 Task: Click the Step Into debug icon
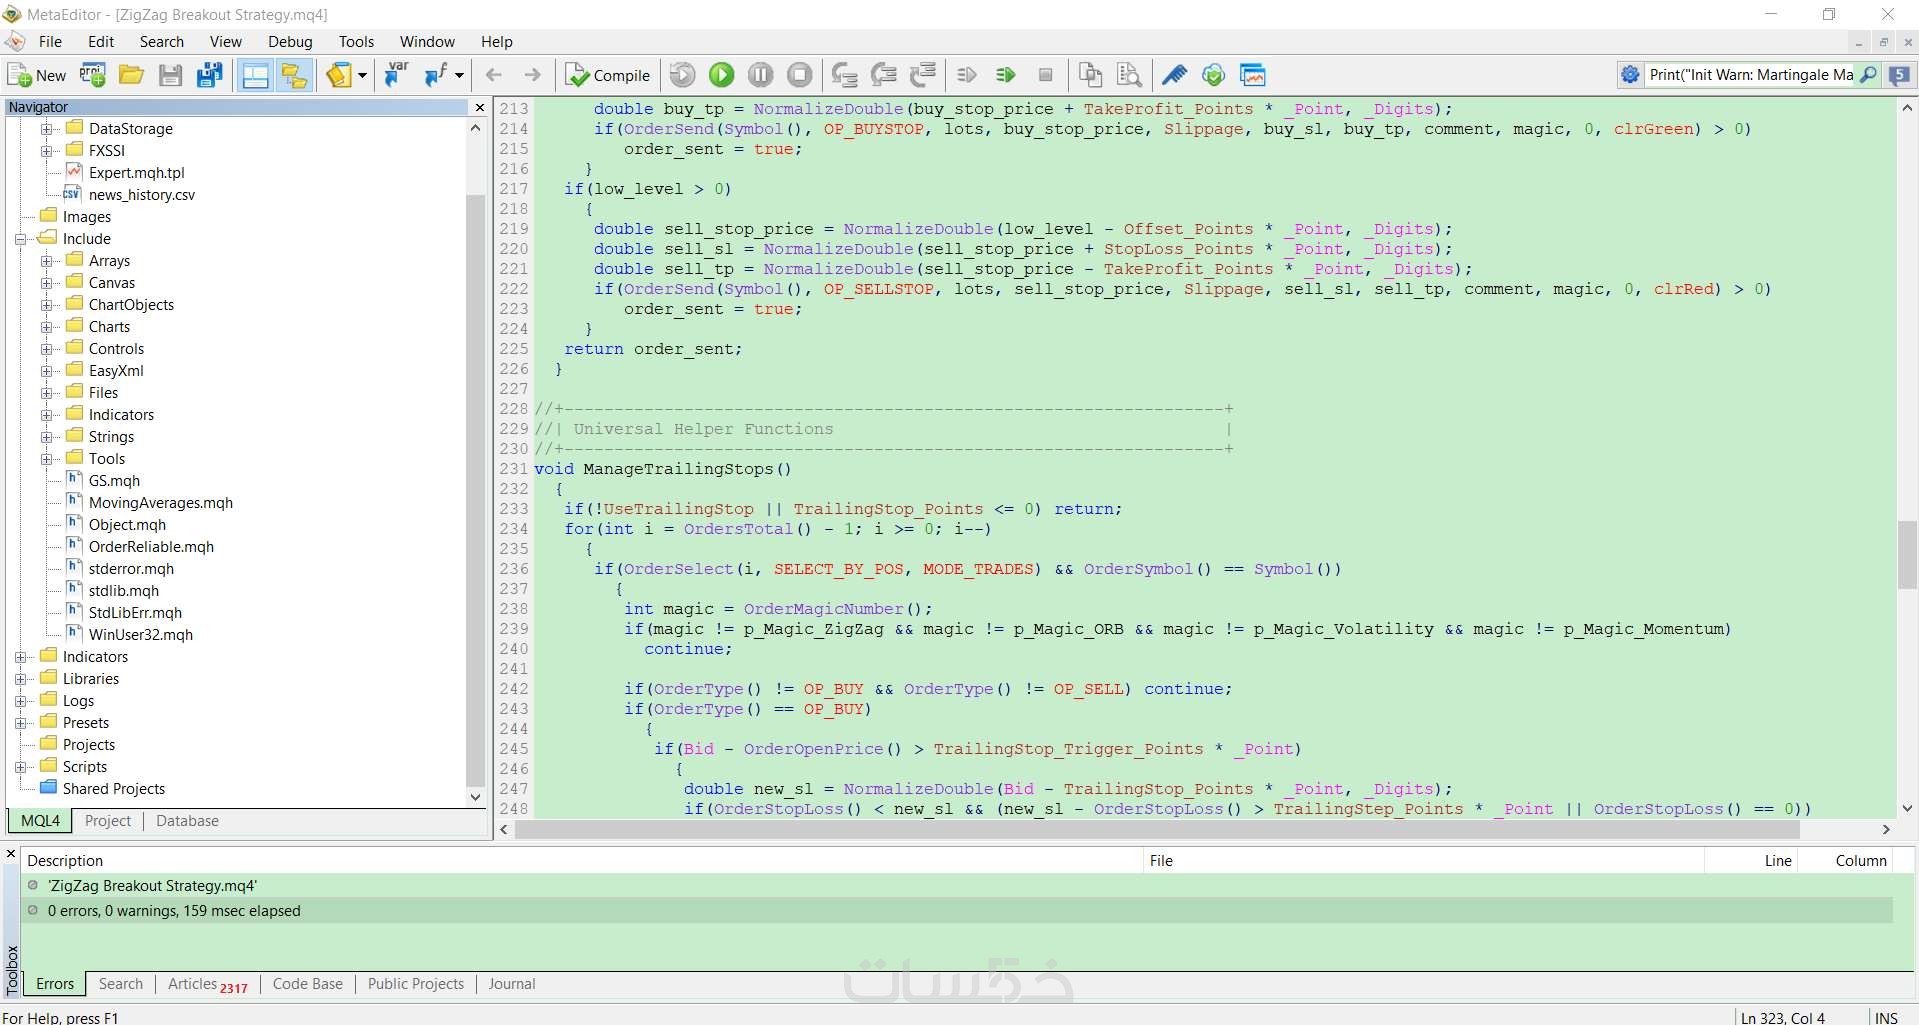(844, 75)
